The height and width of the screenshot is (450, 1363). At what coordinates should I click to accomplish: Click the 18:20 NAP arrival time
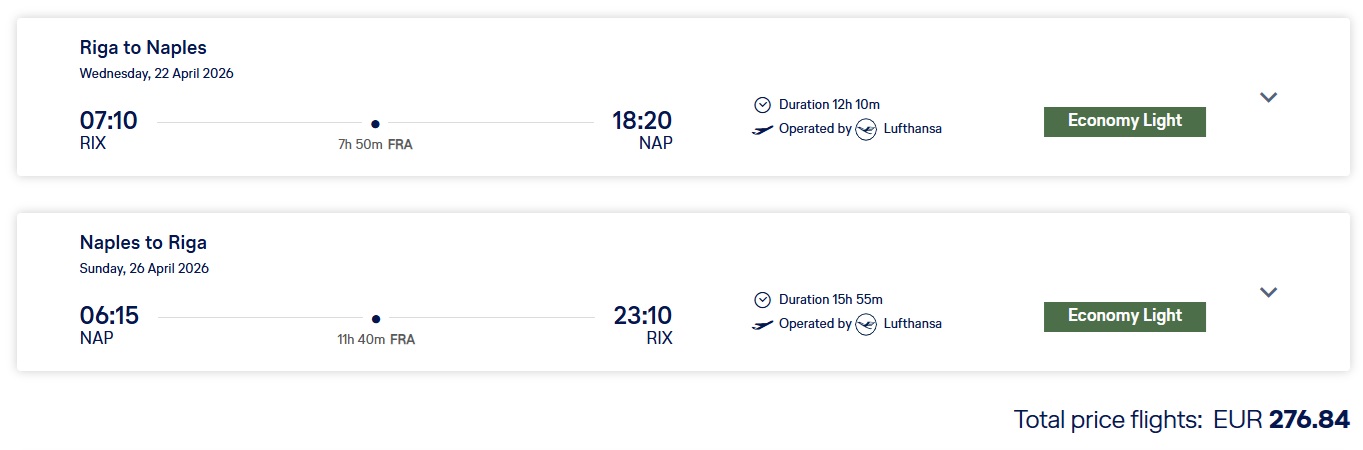pyautogui.click(x=642, y=121)
